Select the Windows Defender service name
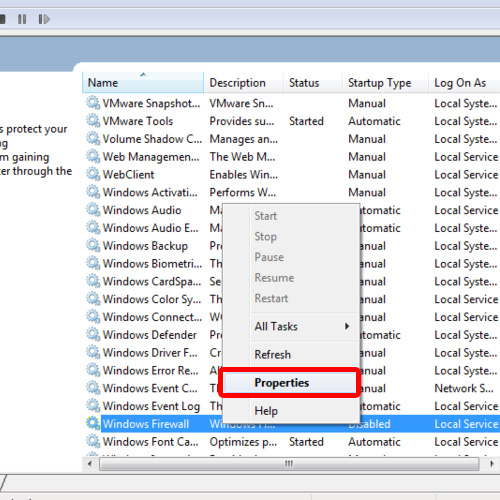The height and width of the screenshot is (500, 500). click(x=150, y=335)
